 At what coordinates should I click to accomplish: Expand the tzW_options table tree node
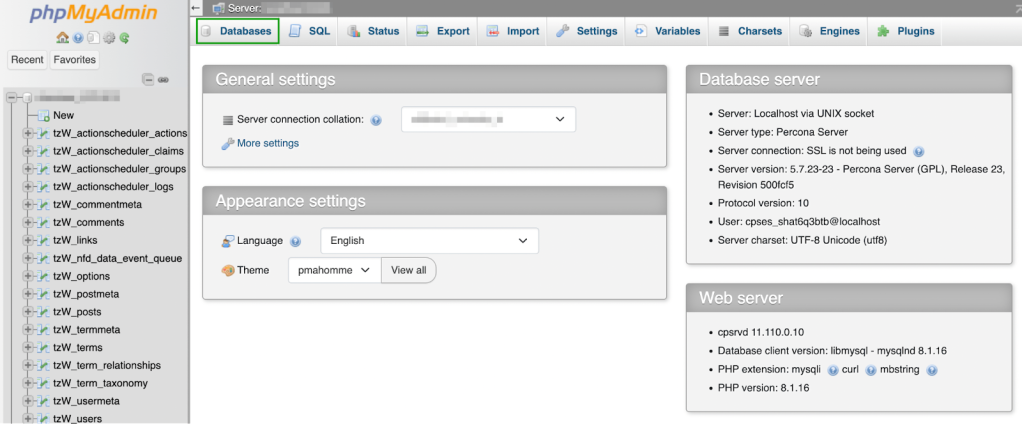27,276
